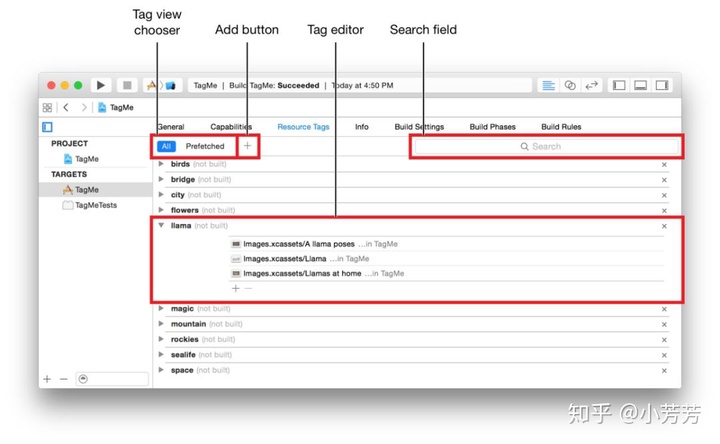
Task: Select Images.xcassets/Llamas at home resource
Action: click(x=446, y=273)
